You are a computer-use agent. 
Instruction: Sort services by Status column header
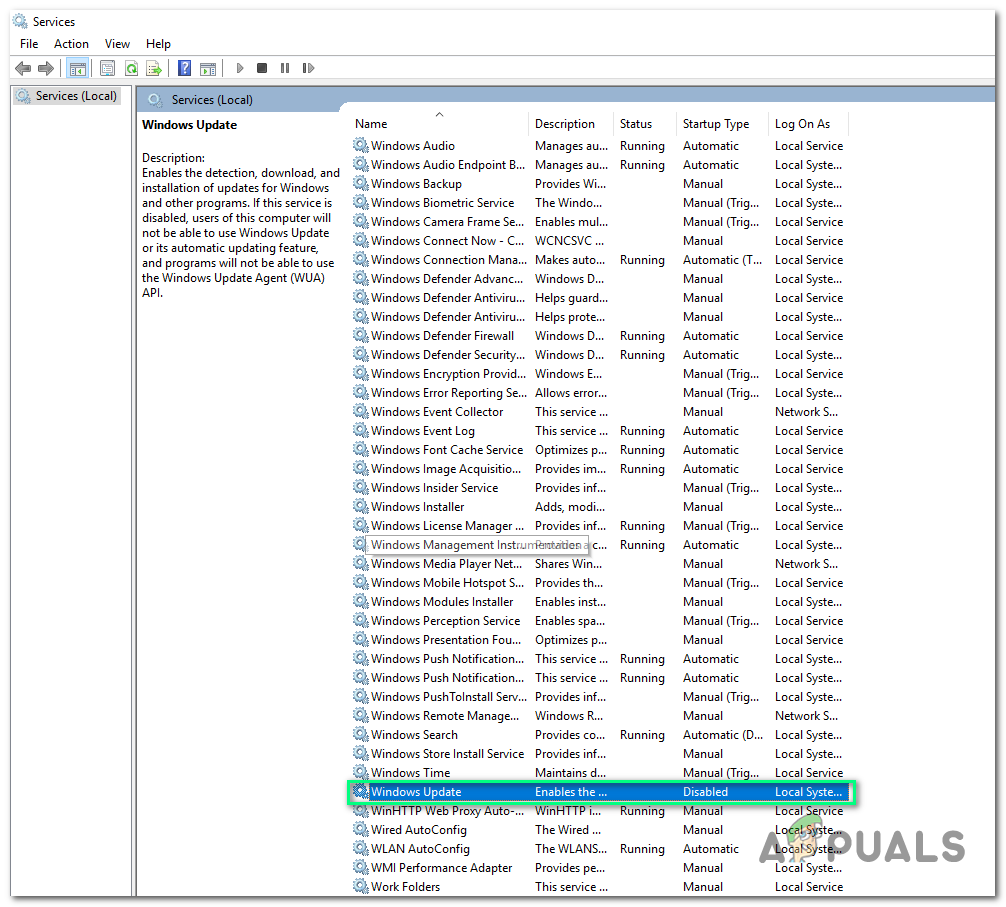[635, 124]
